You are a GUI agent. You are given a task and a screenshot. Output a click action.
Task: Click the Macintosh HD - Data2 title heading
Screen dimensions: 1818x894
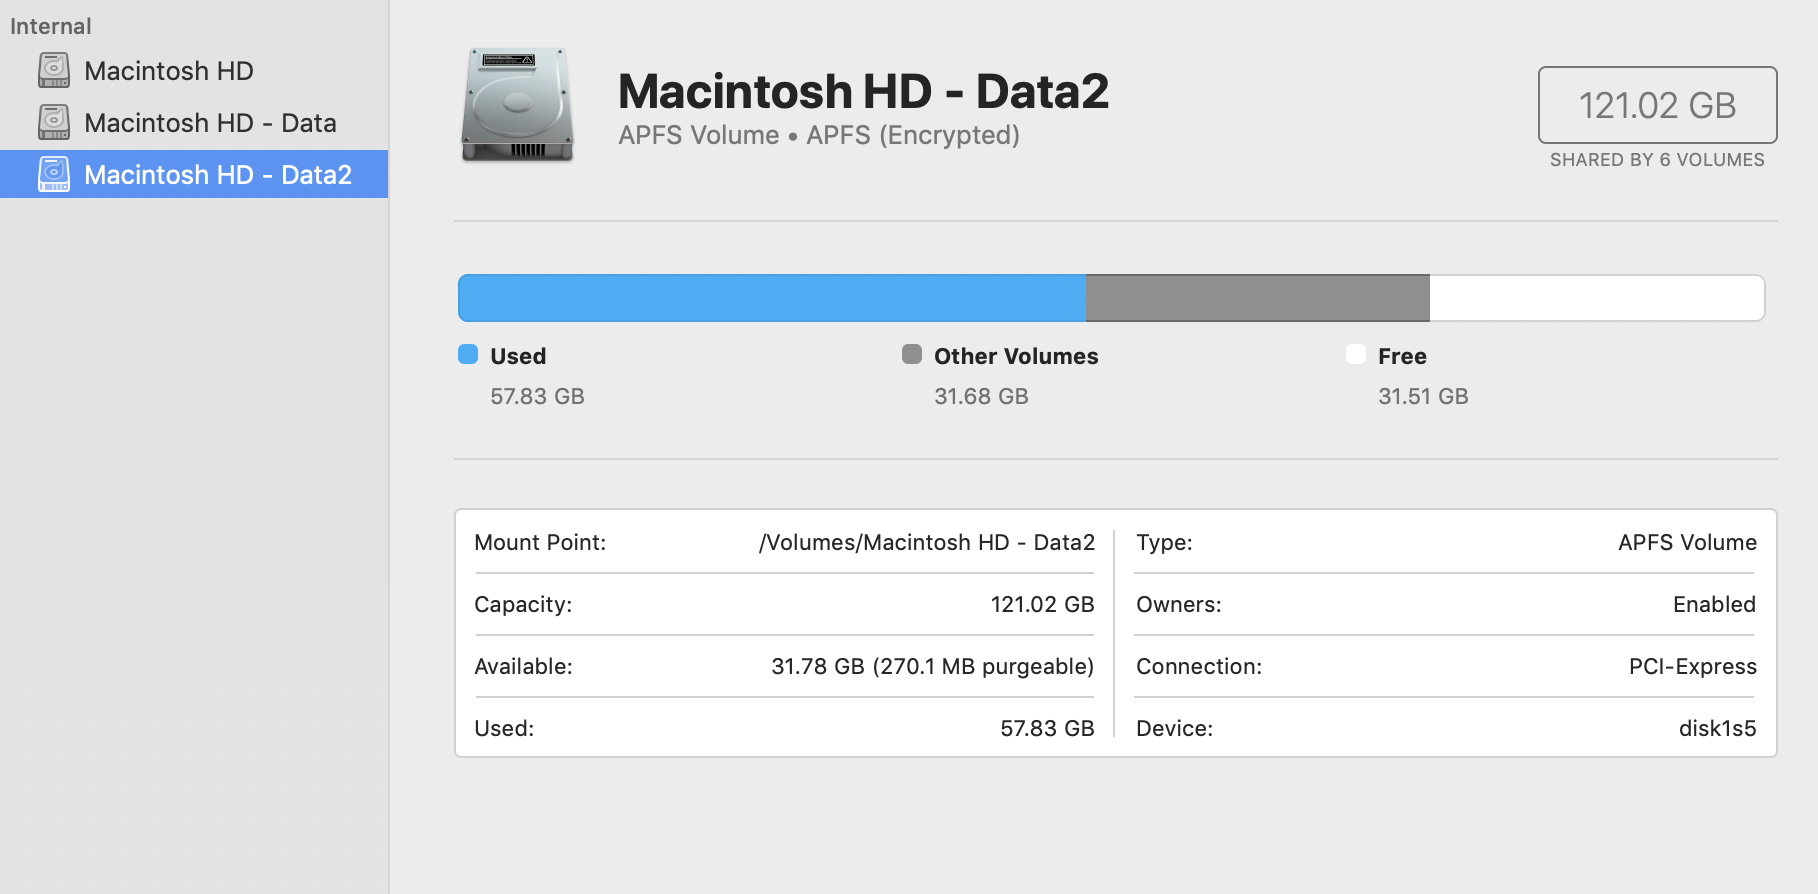(x=863, y=92)
